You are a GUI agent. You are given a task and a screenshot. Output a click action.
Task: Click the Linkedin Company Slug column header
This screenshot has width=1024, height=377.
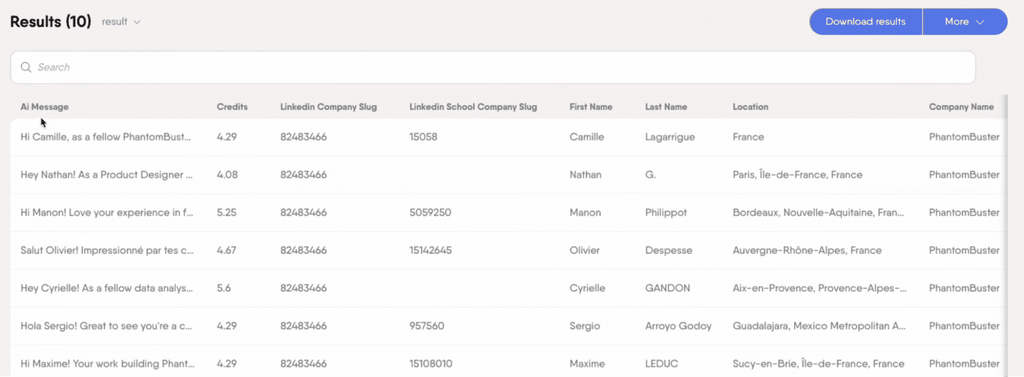(x=328, y=107)
